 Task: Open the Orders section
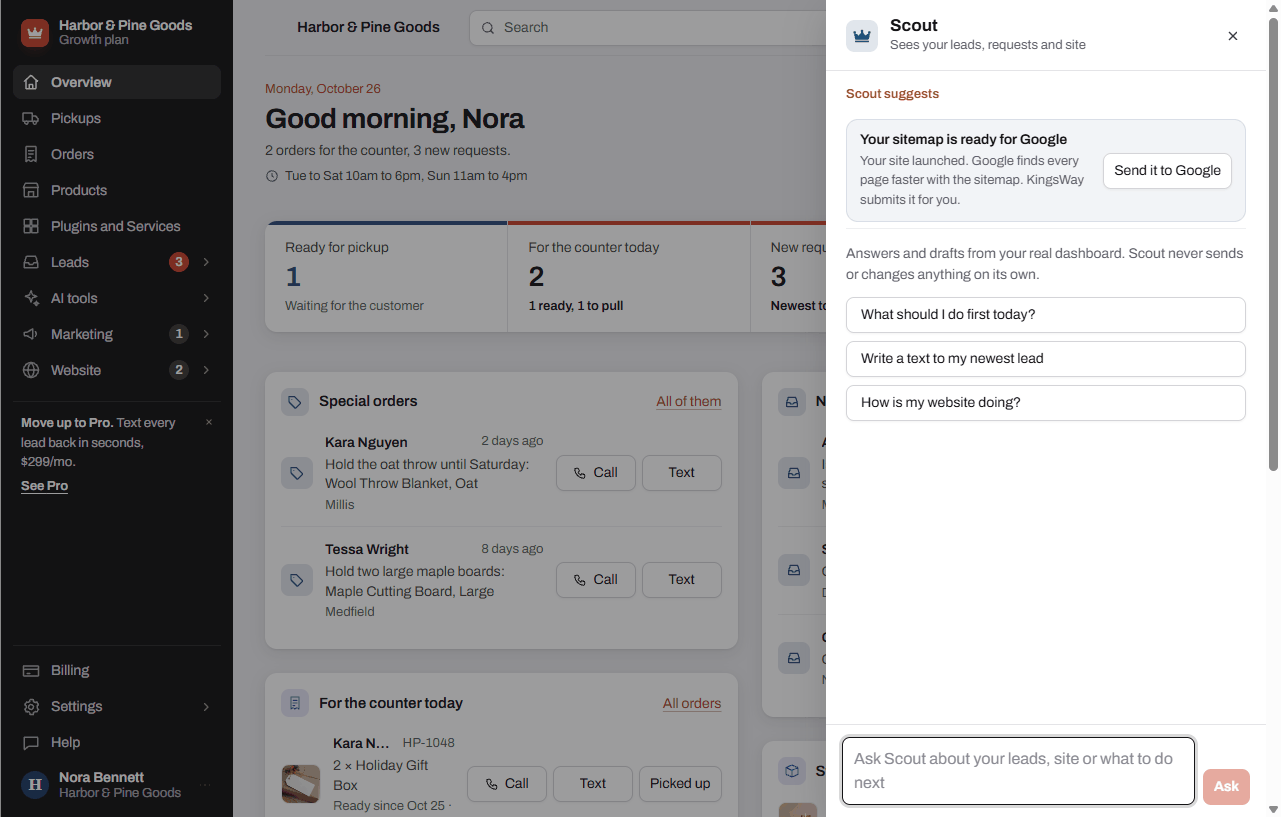click(117, 154)
